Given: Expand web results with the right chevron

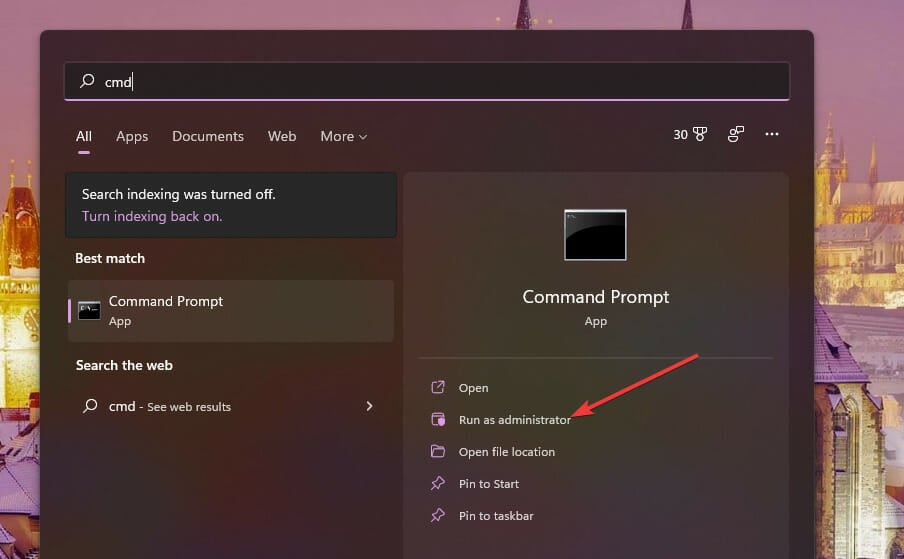Looking at the screenshot, I should coord(369,406).
